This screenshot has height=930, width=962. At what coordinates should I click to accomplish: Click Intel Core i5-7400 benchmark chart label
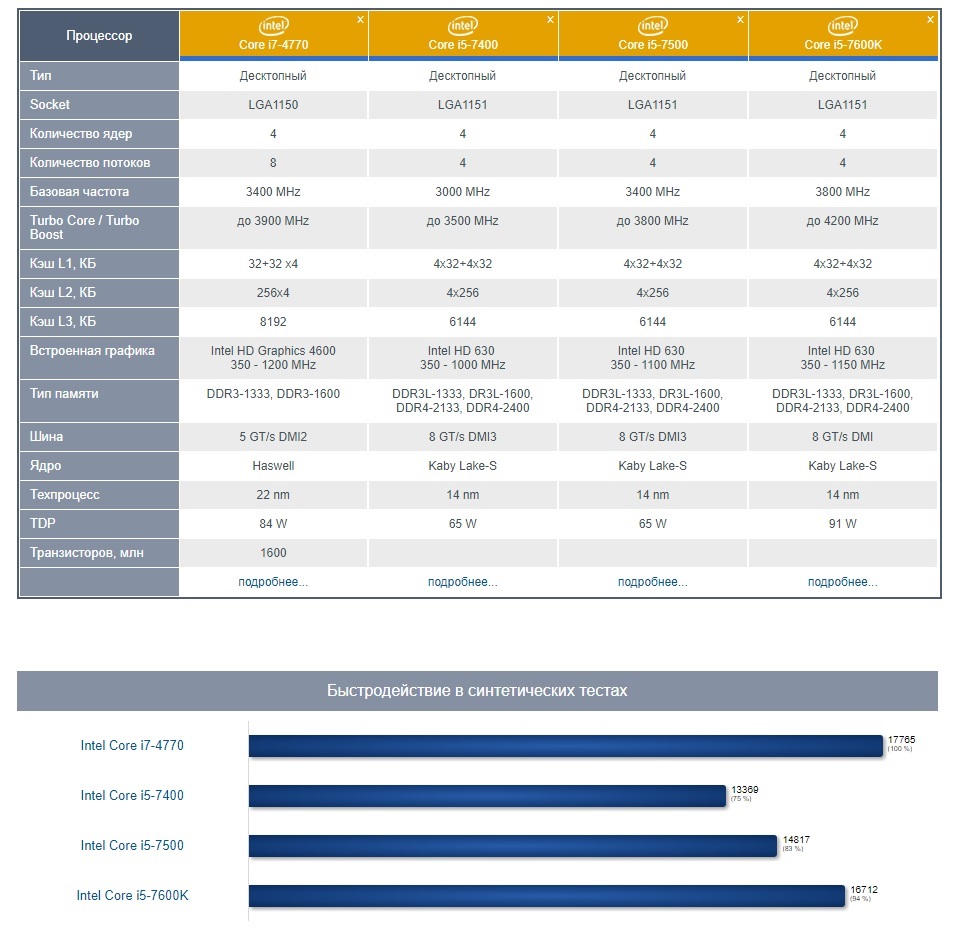[x=132, y=795]
